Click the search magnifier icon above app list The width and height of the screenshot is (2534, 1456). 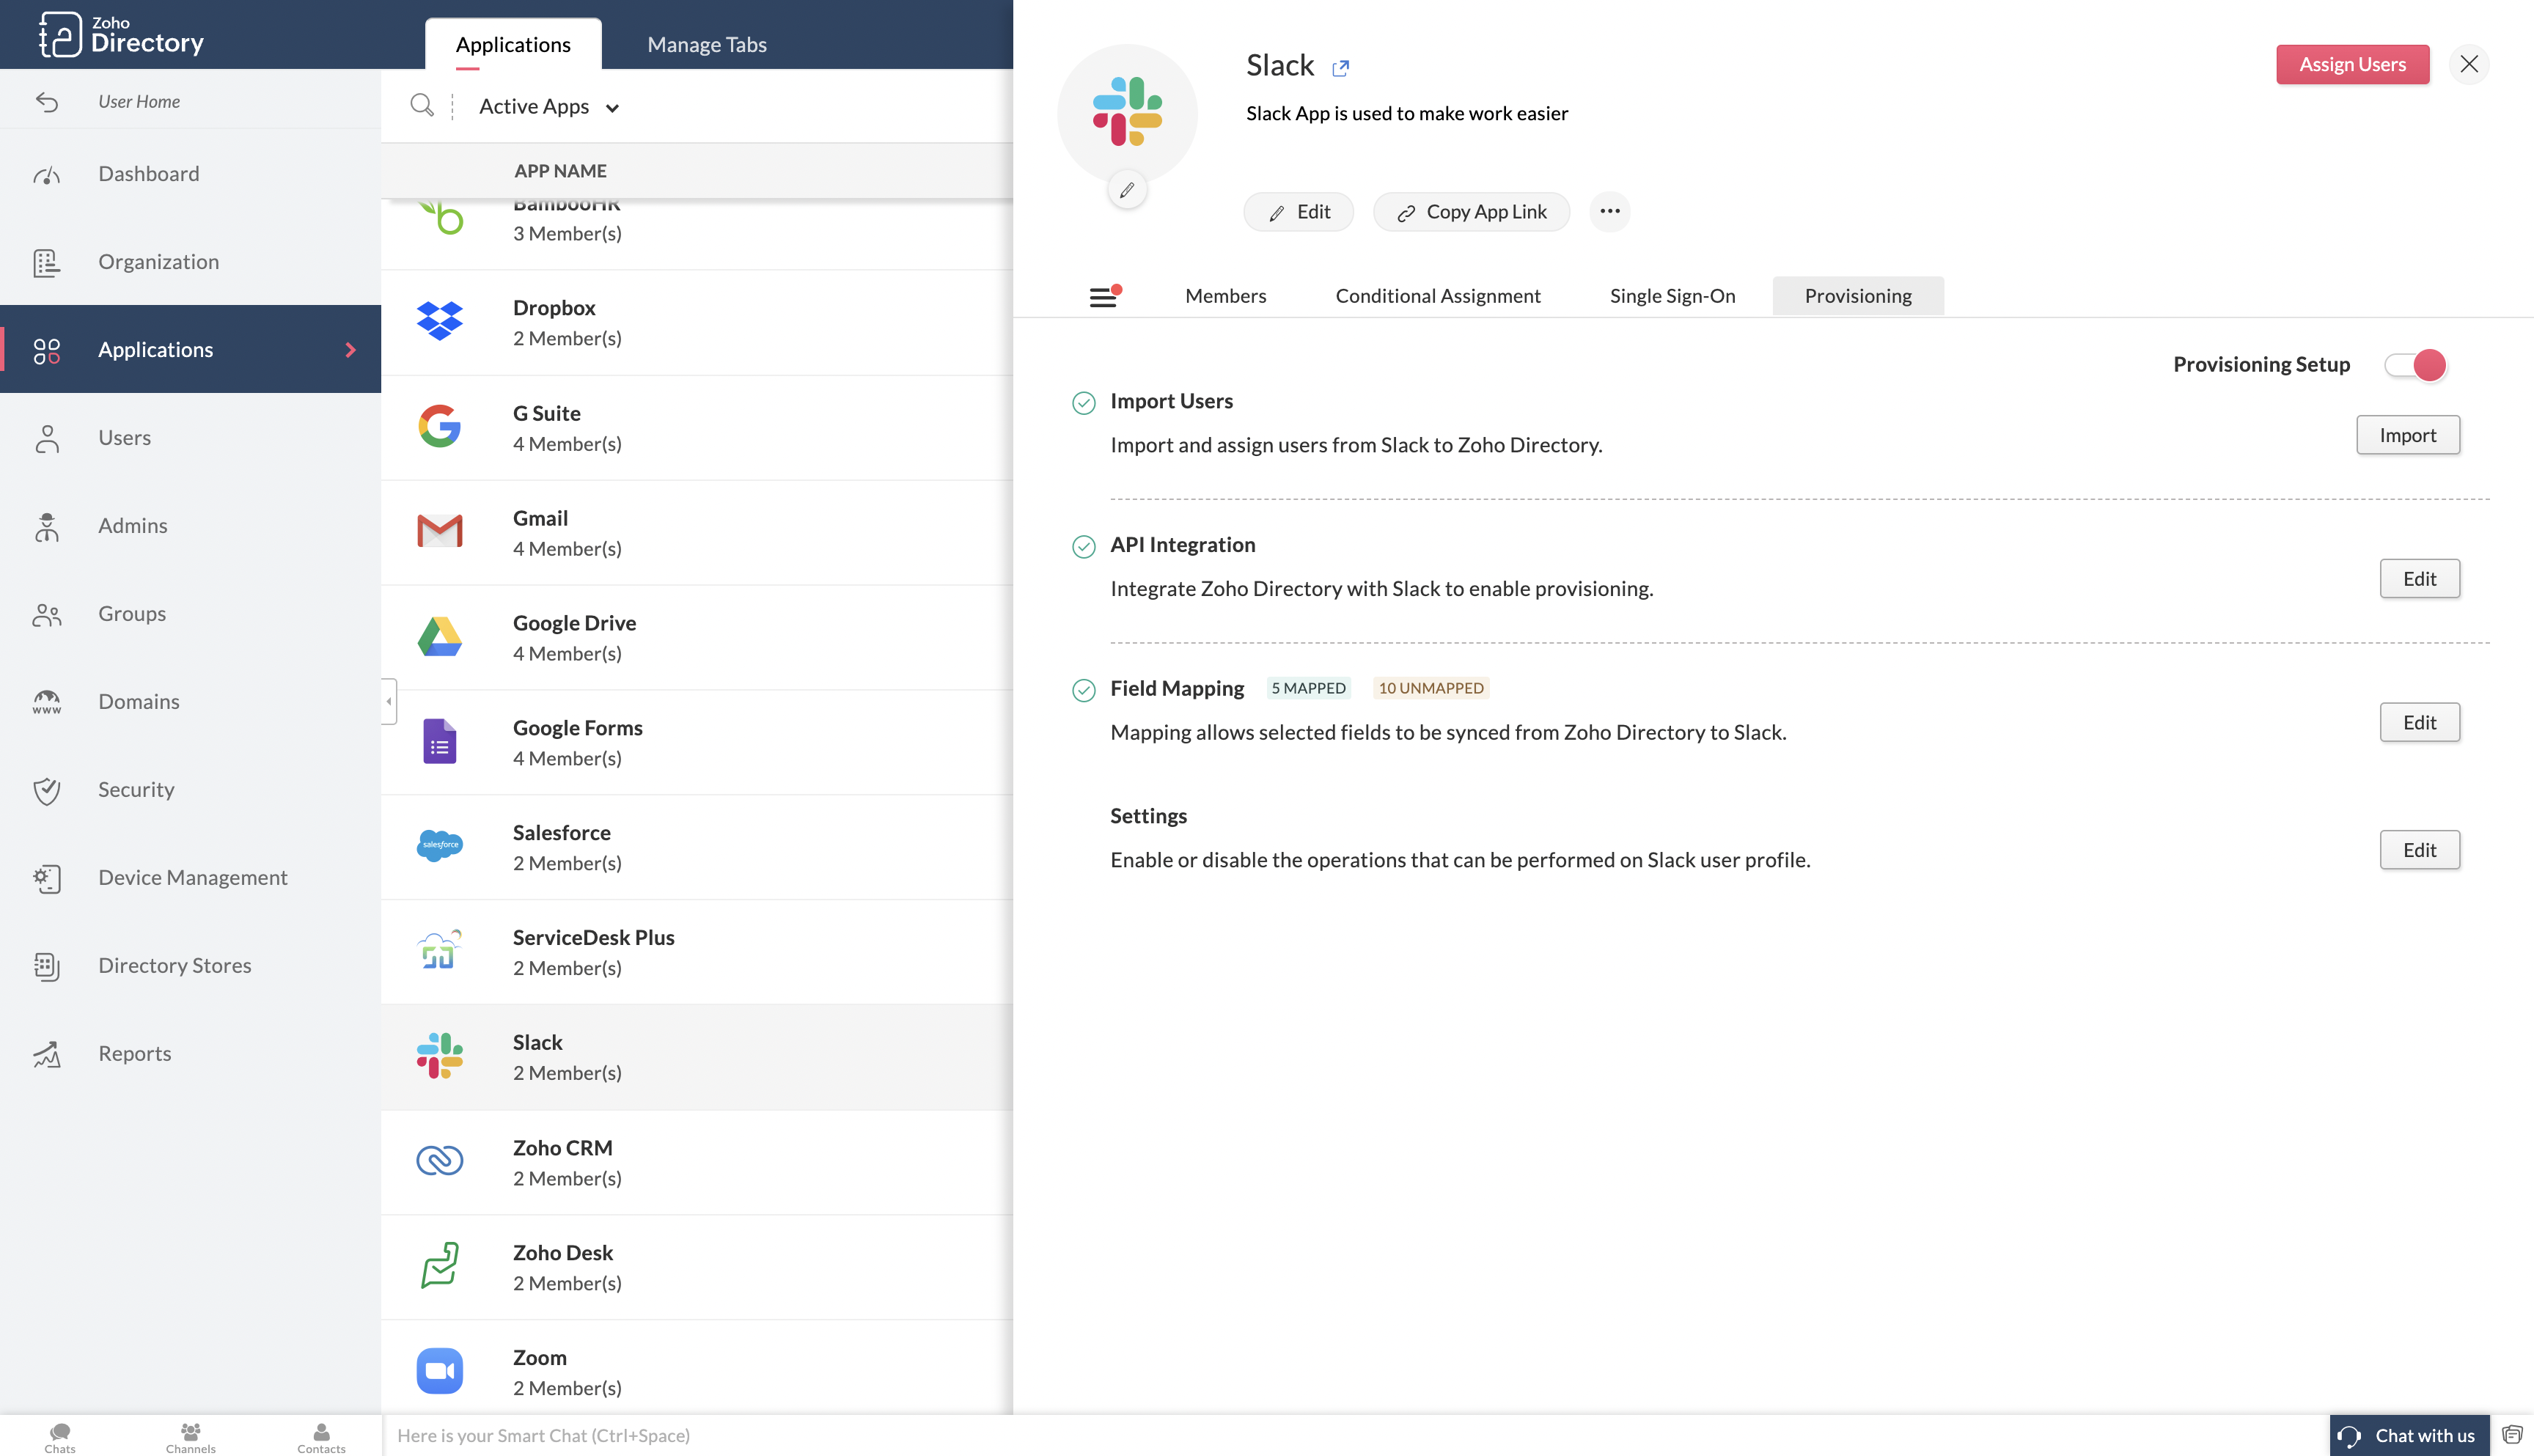click(x=422, y=105)
